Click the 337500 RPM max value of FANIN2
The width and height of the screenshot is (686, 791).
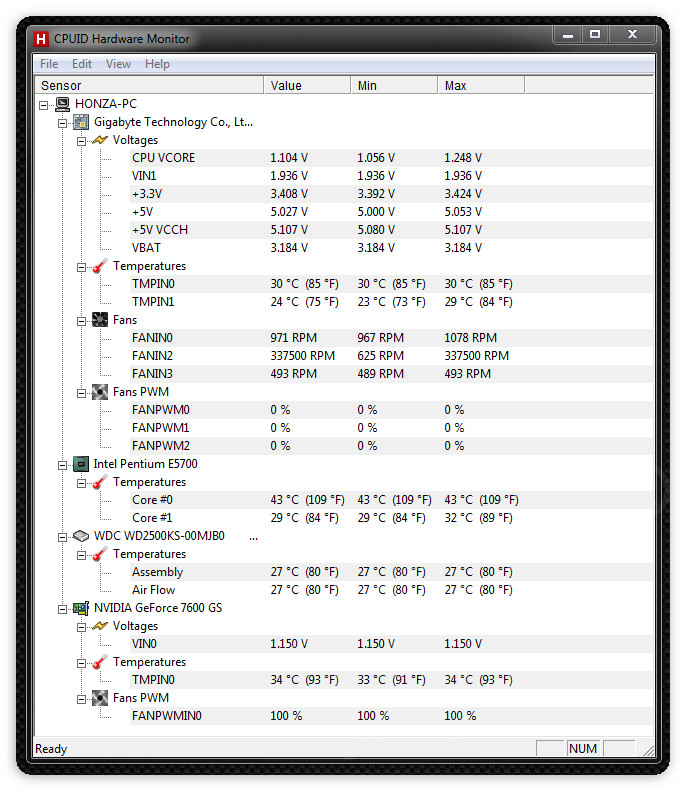pos(476,356)
